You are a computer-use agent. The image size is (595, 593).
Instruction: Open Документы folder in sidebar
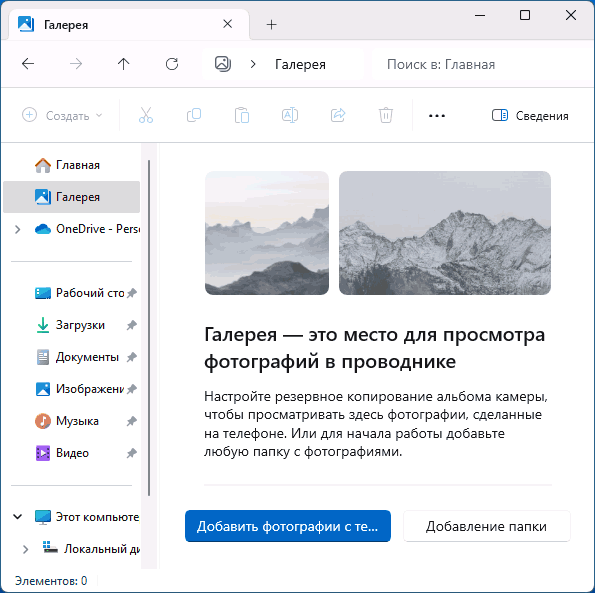click(71, 357)
